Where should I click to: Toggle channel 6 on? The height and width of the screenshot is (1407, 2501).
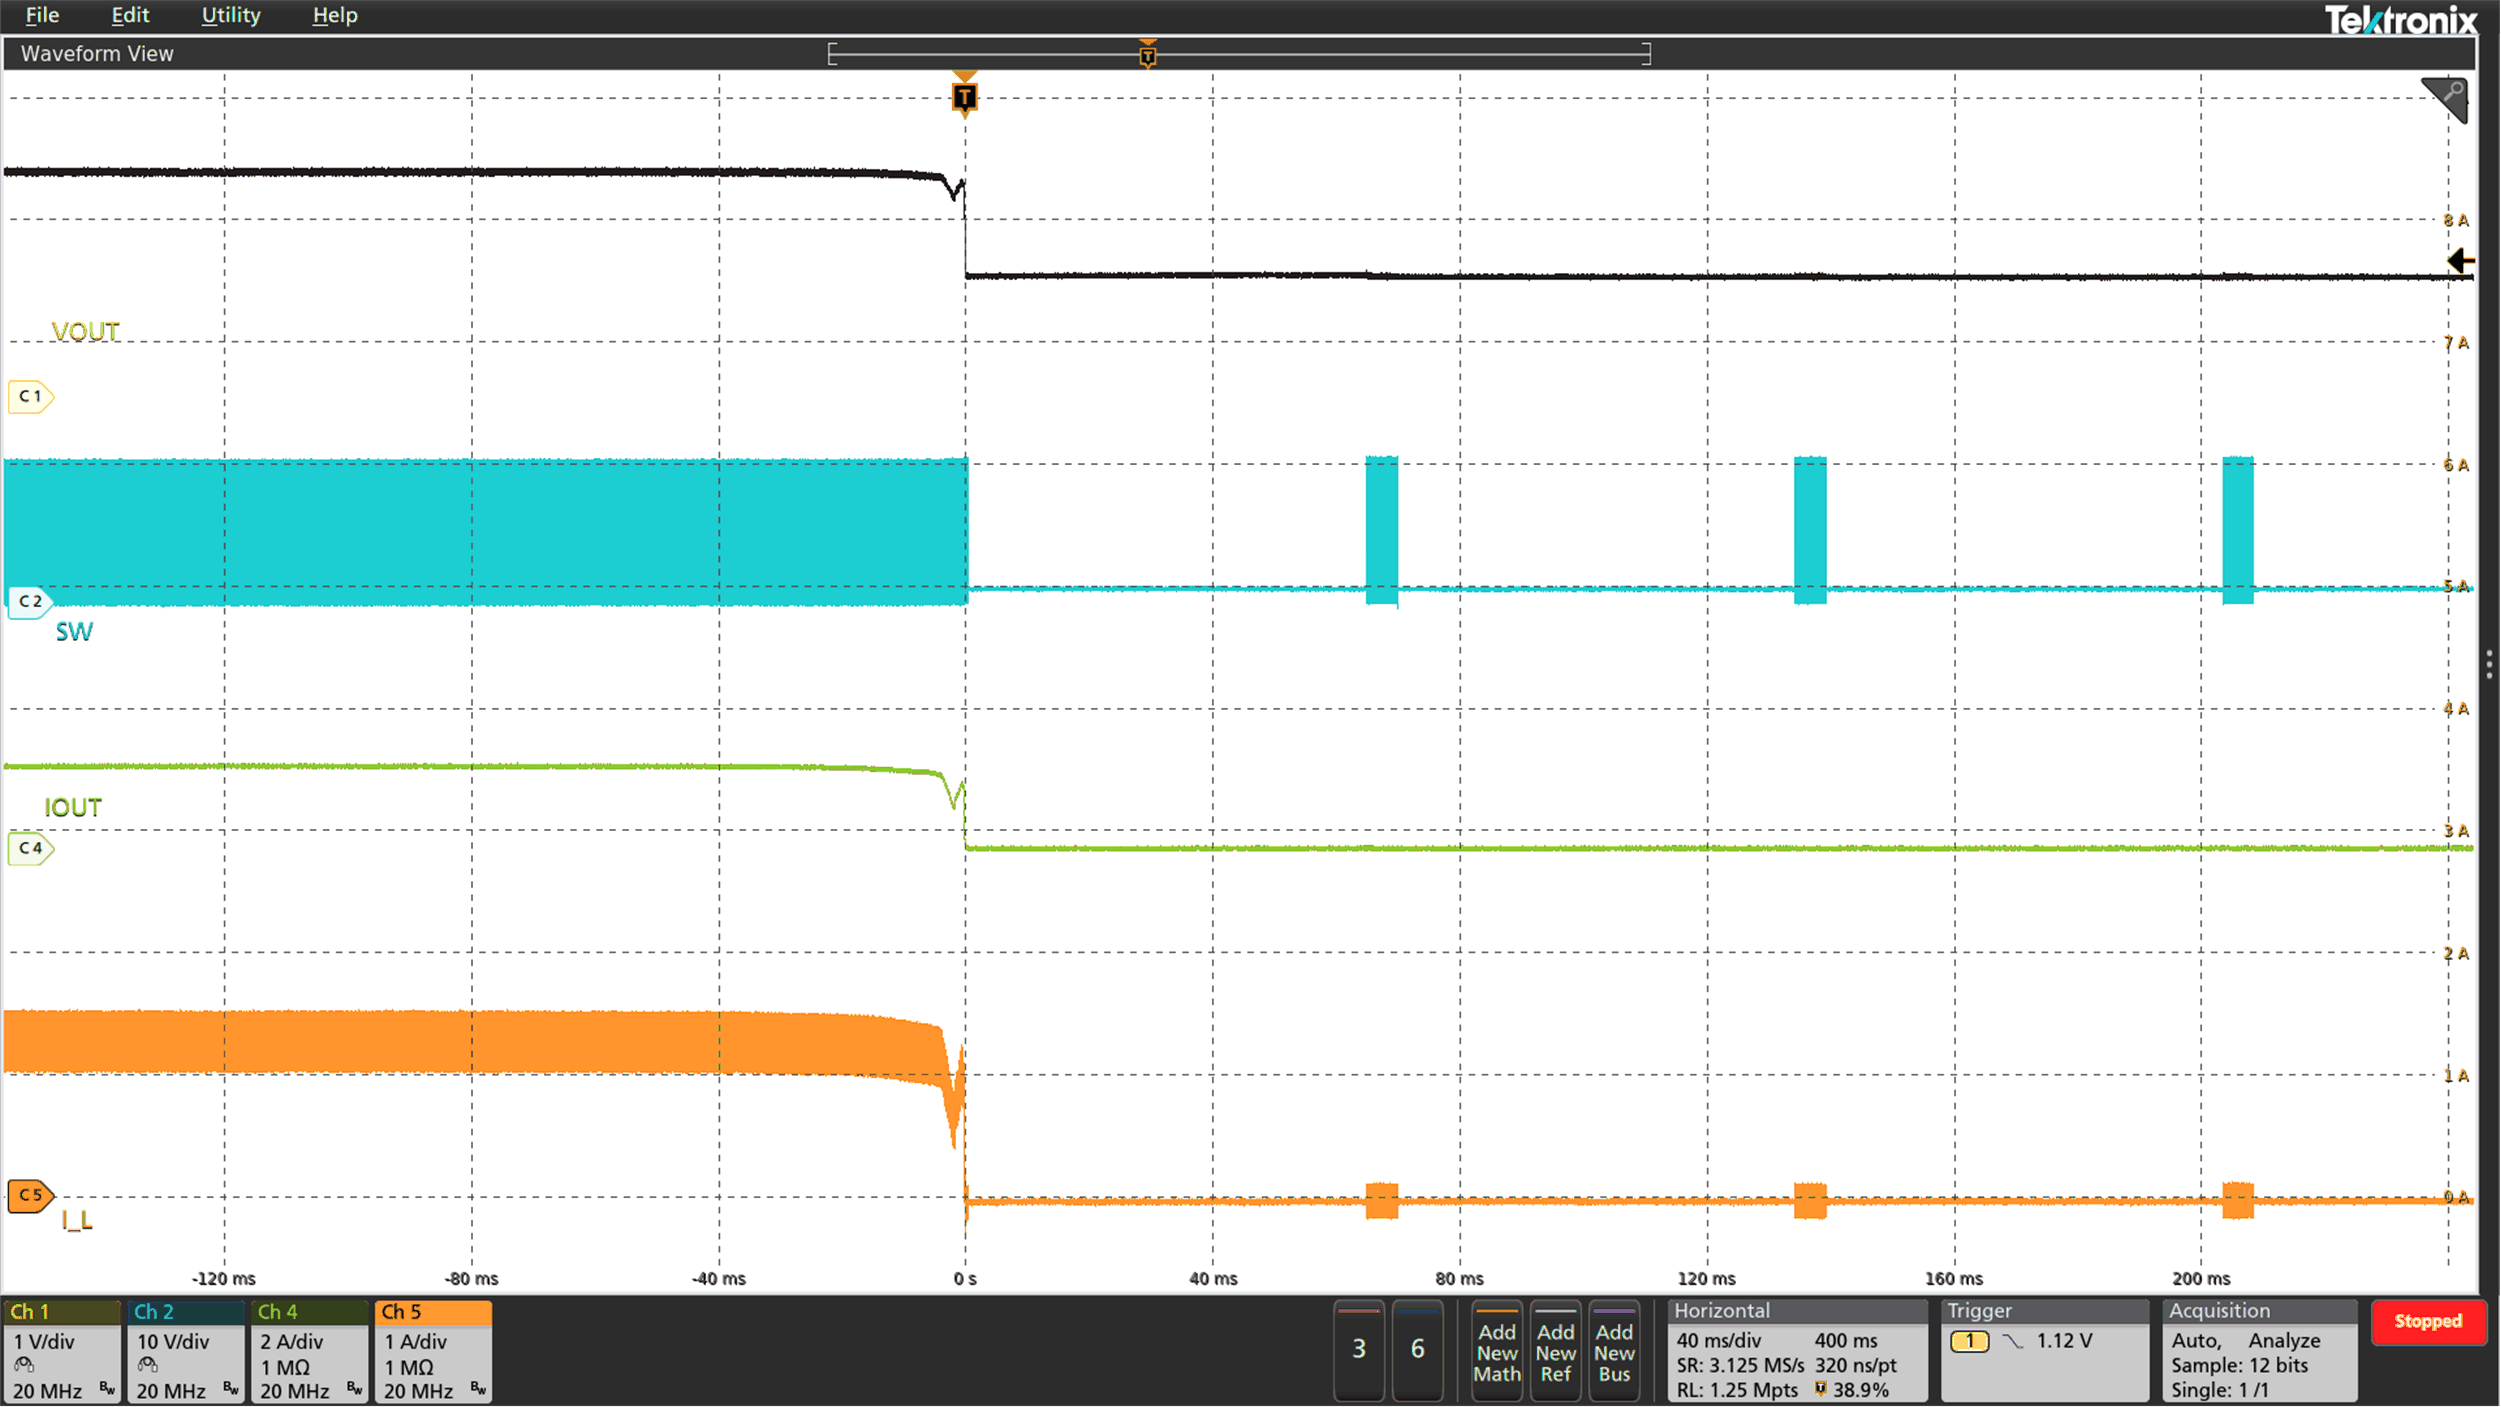tap(1417, 1349)
